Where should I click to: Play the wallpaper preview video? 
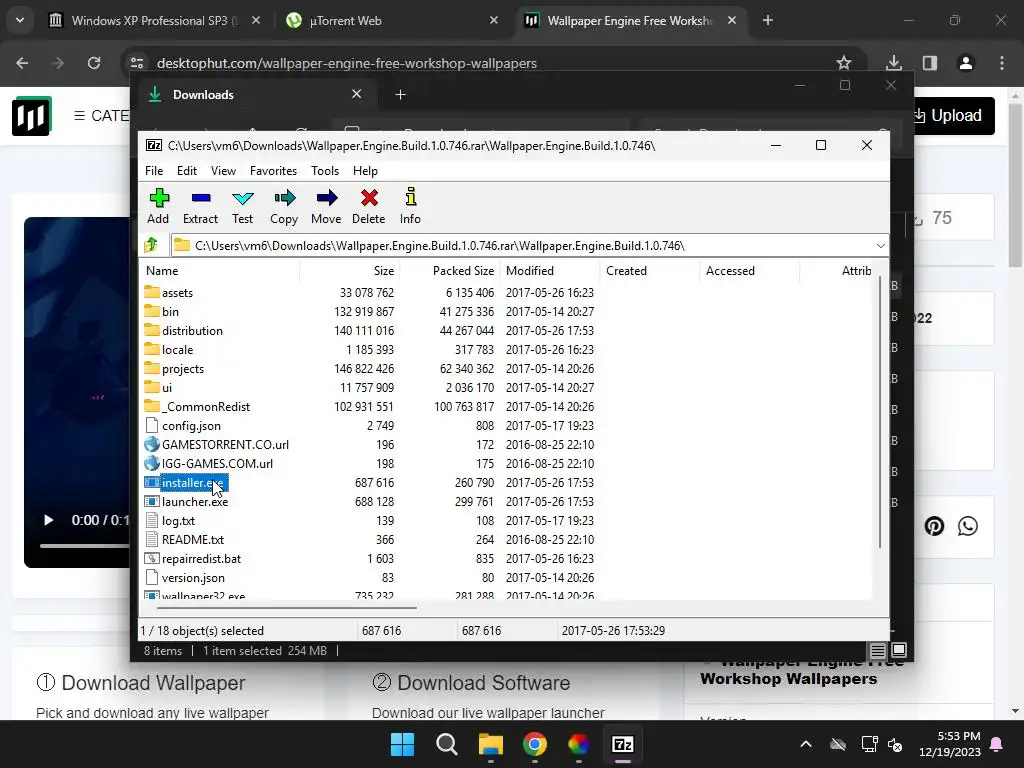point(48,520)
